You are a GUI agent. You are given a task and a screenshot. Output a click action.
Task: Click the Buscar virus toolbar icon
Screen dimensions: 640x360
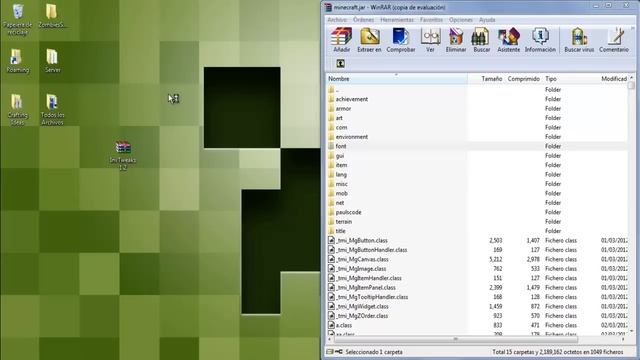579,40
